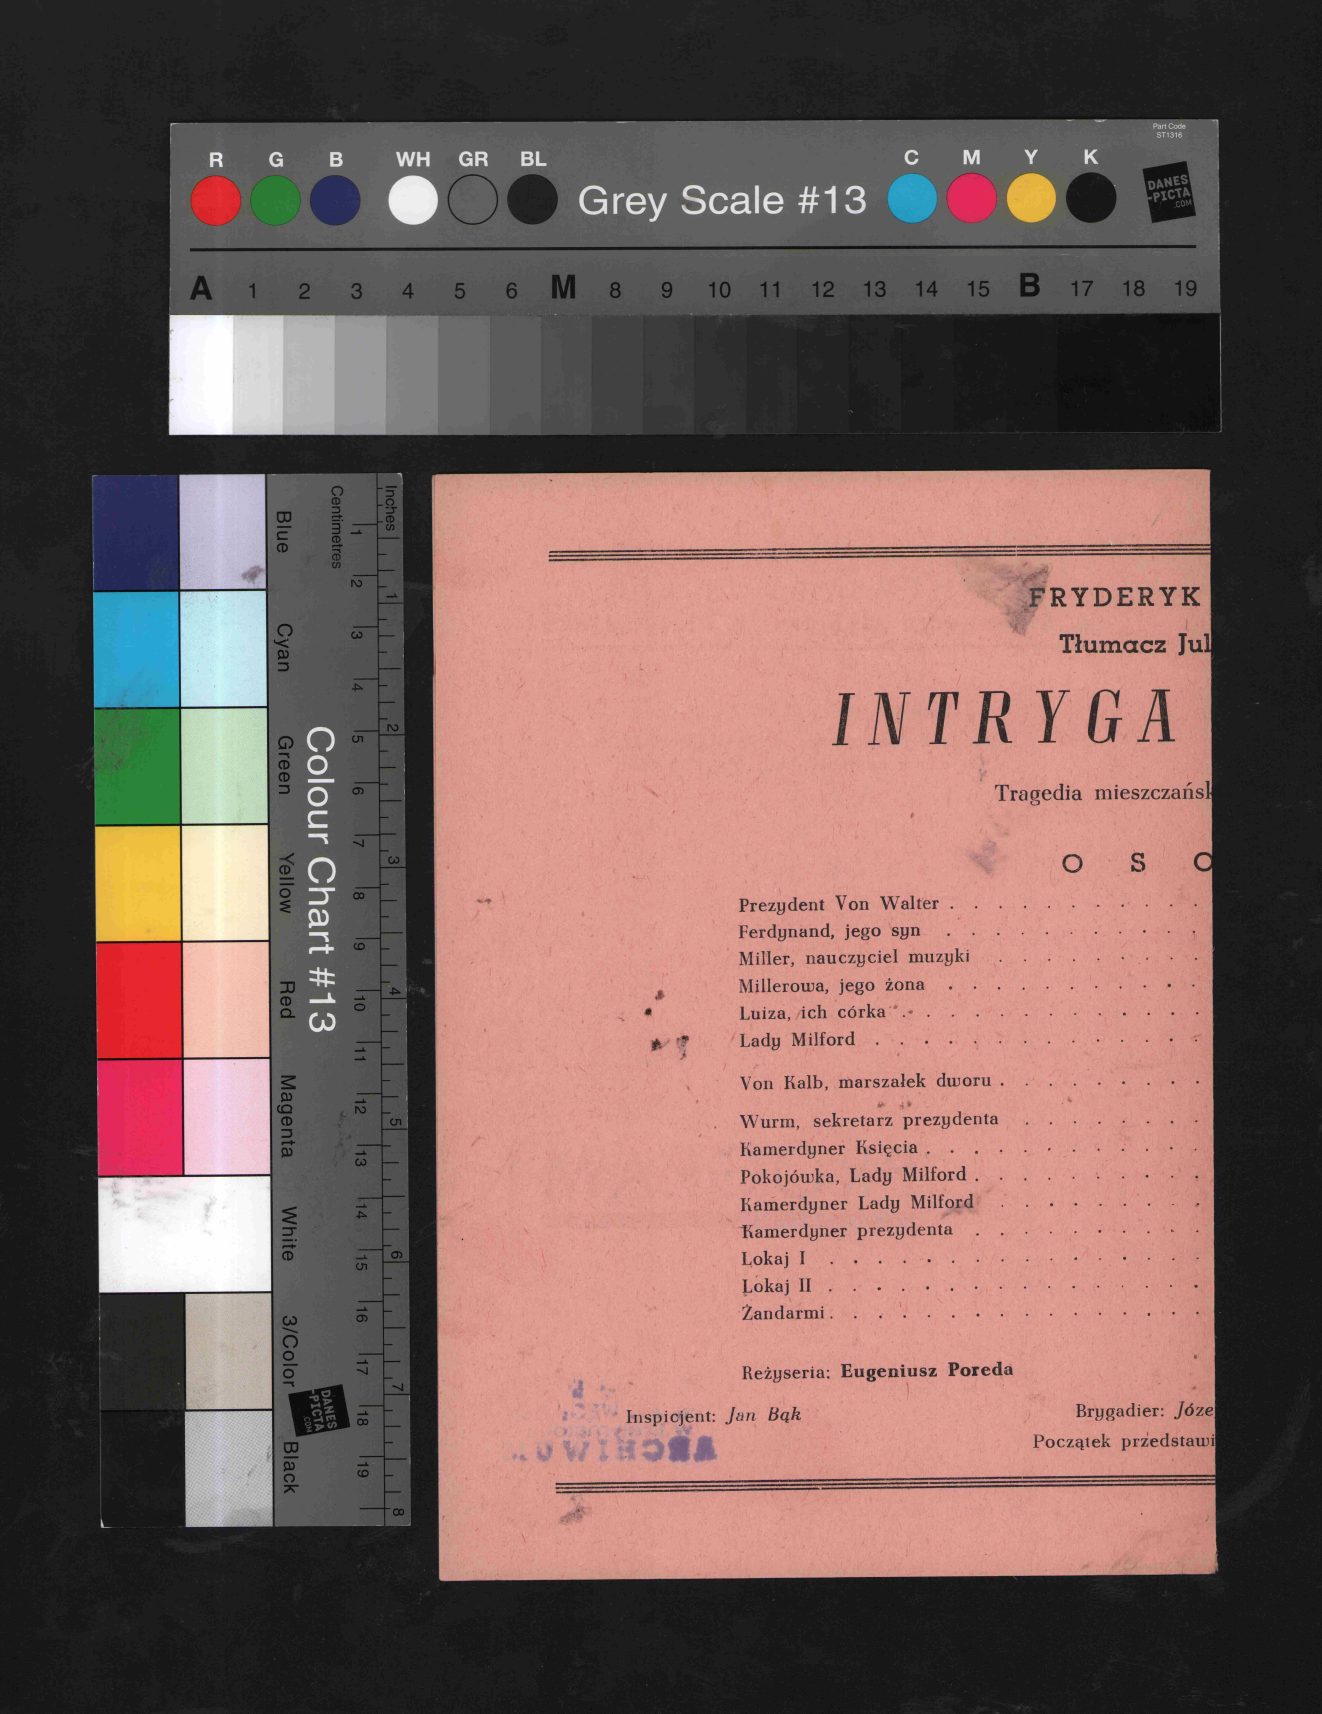Click the 'Colour Chart #13' label

(x=319, y=879)
